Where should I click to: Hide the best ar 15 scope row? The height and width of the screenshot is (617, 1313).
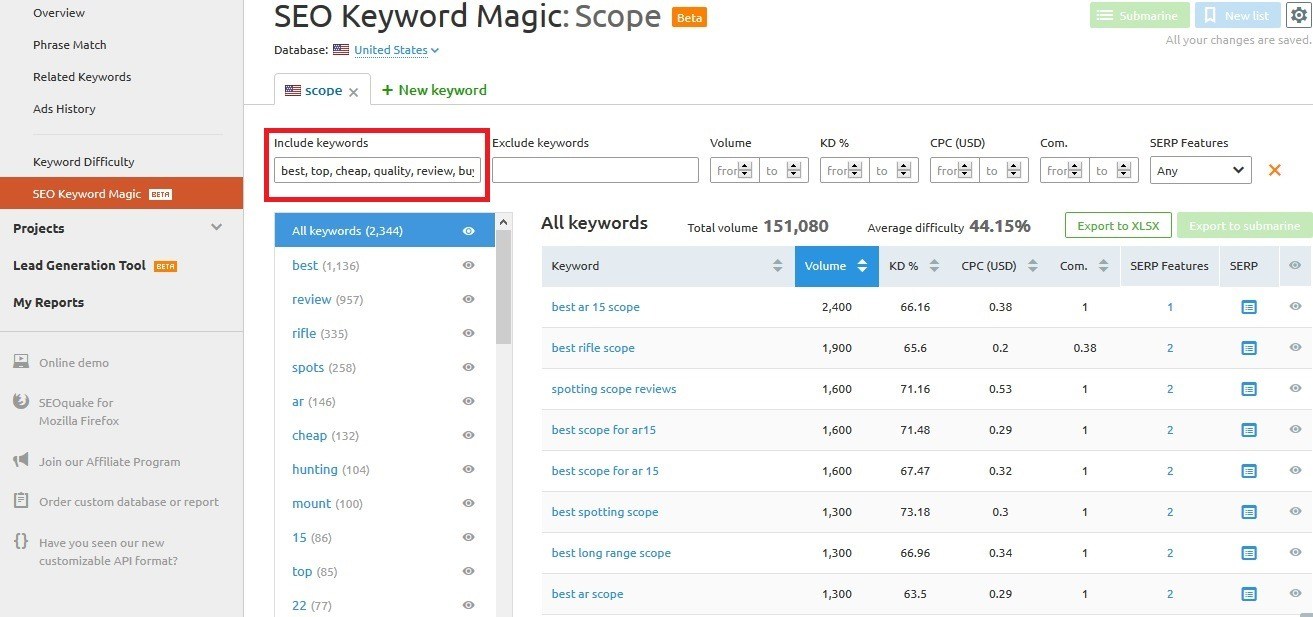coord(1295,307)
